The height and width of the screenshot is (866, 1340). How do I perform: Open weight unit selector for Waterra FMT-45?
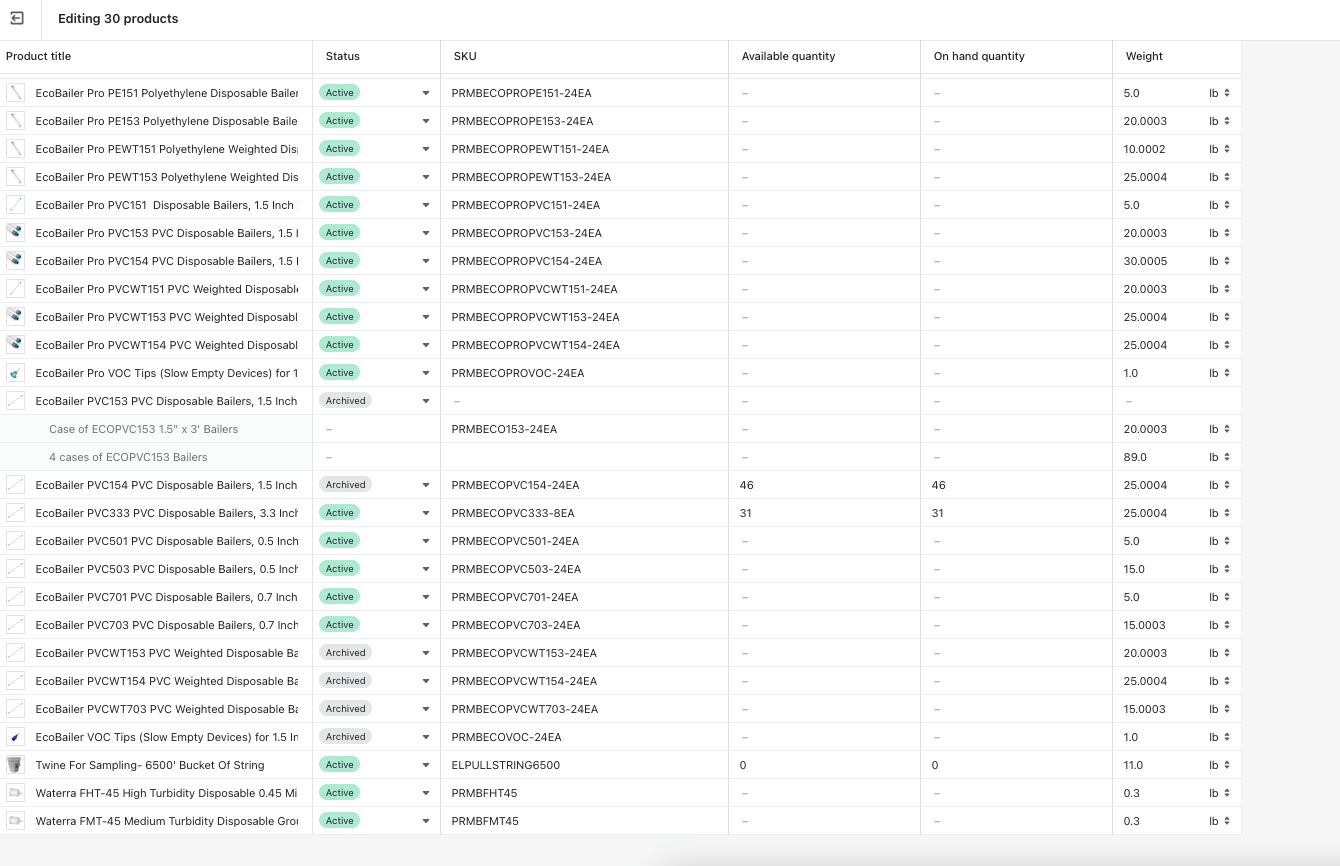click(1219, 821)
